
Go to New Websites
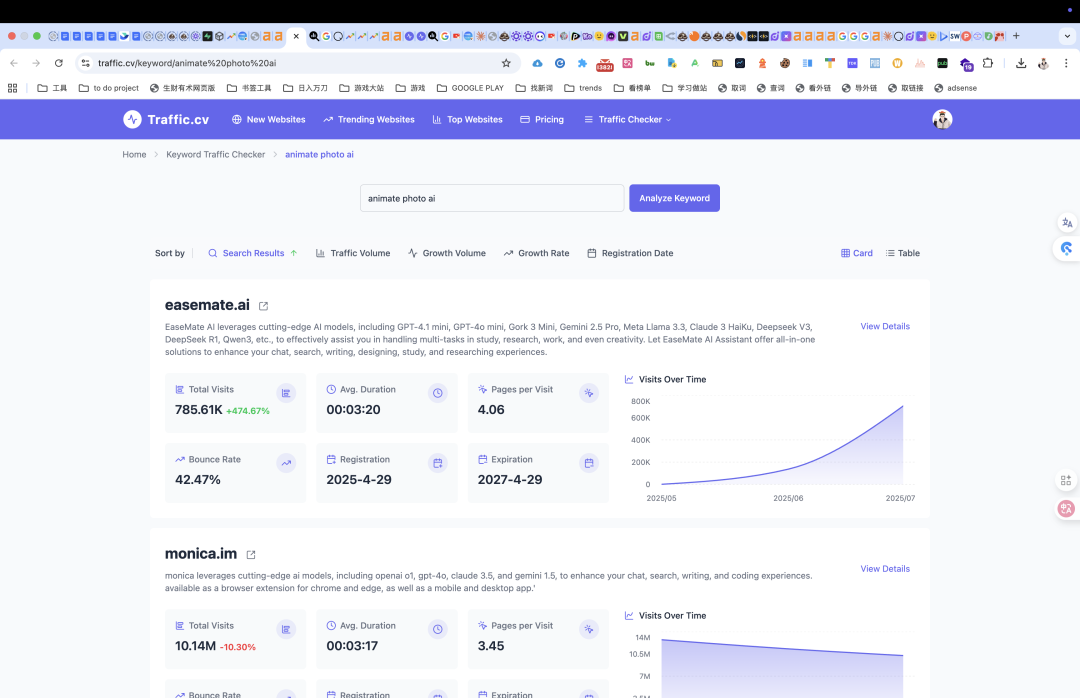pyautogui.click(x=269, y=119)
